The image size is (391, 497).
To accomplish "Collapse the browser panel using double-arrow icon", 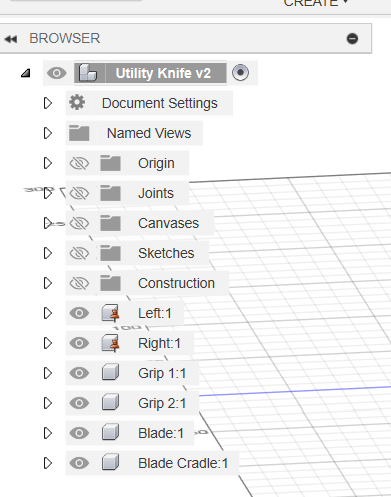I will [x=11, y=39].
